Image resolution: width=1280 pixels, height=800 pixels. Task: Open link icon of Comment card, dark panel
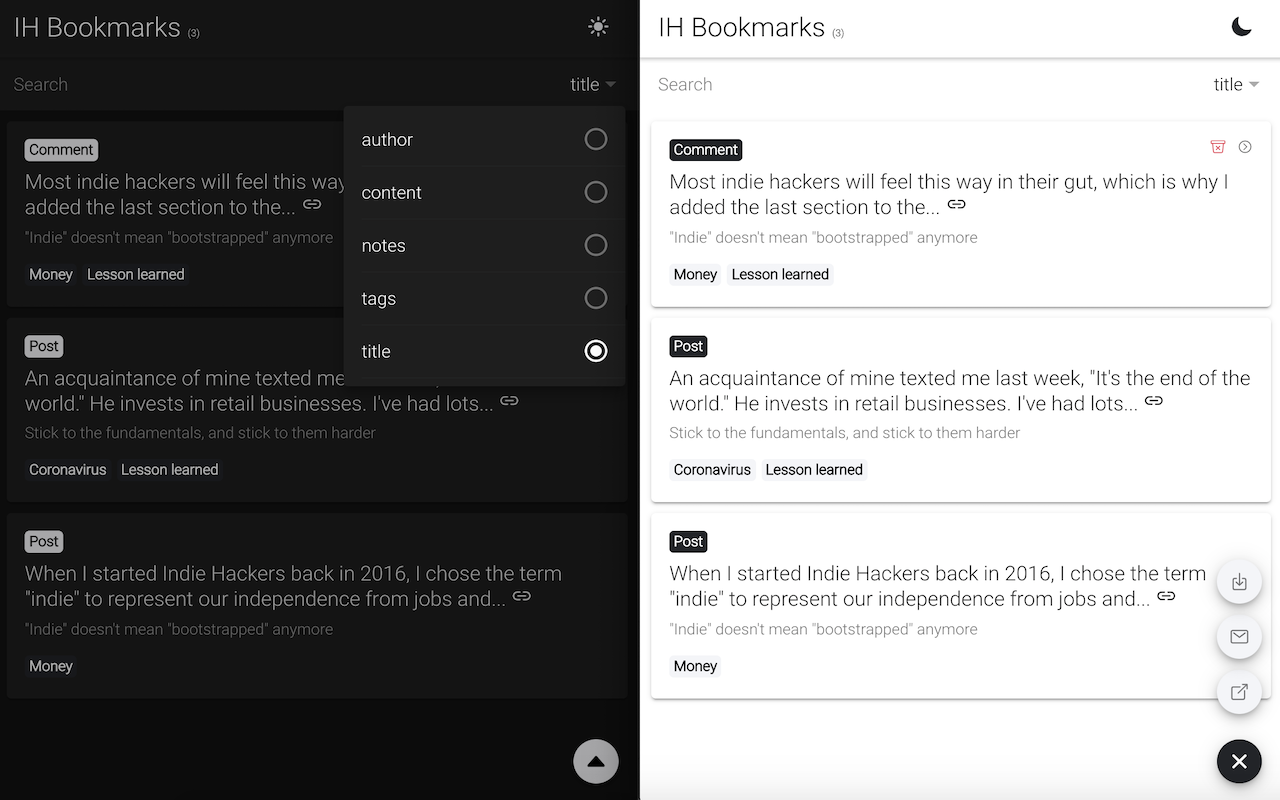312,204
